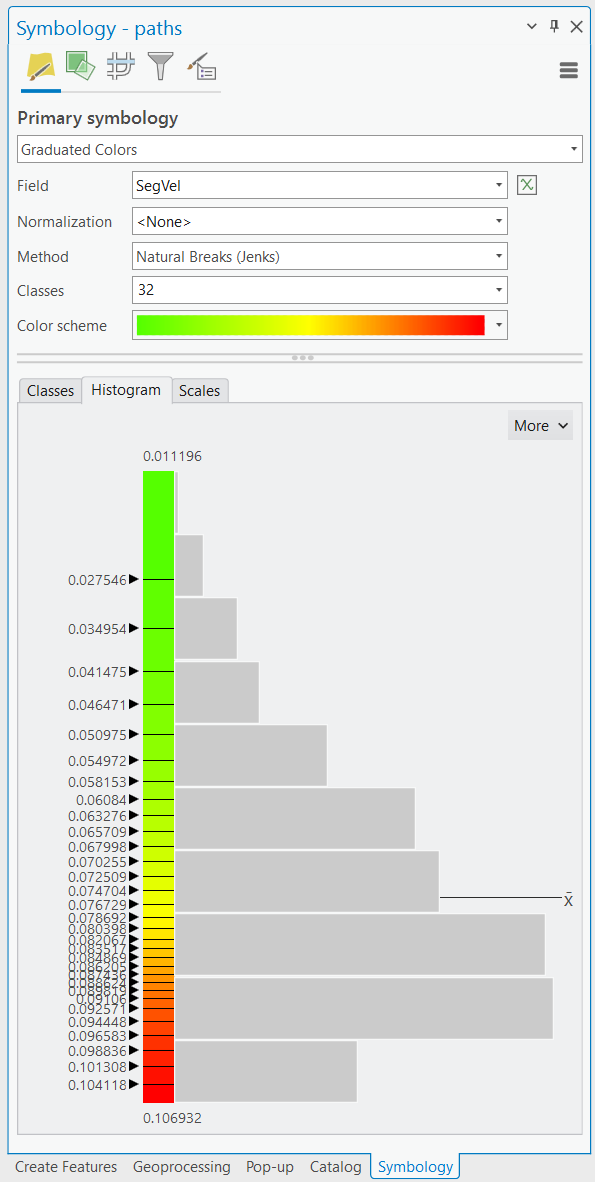
Task: Select the 0.050975 class break handle
Action: pos(134,733)
